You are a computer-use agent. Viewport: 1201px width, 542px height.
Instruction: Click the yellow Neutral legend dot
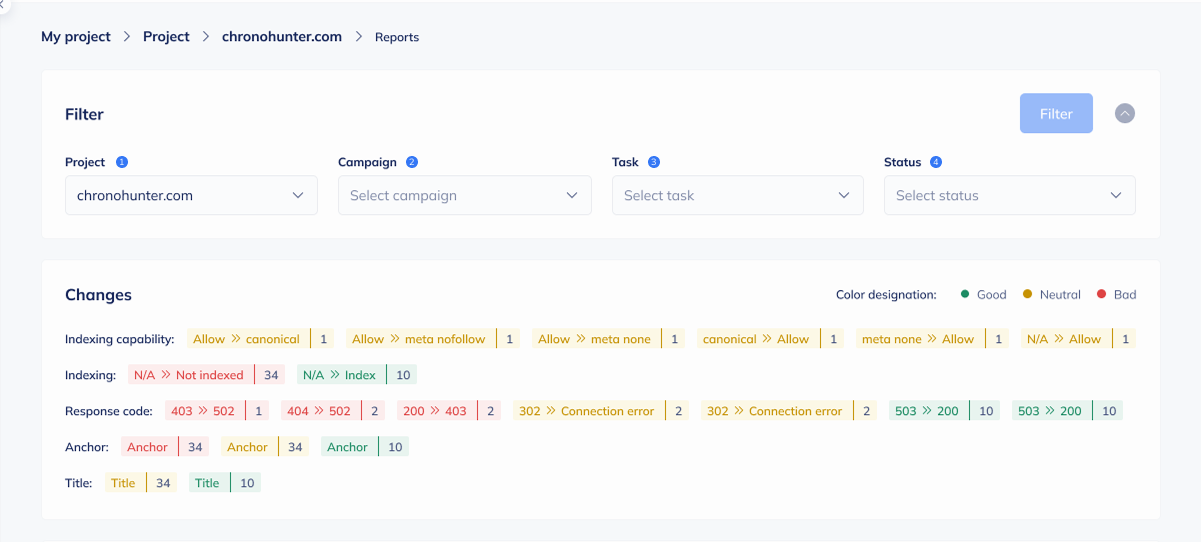pos(1027,294)
